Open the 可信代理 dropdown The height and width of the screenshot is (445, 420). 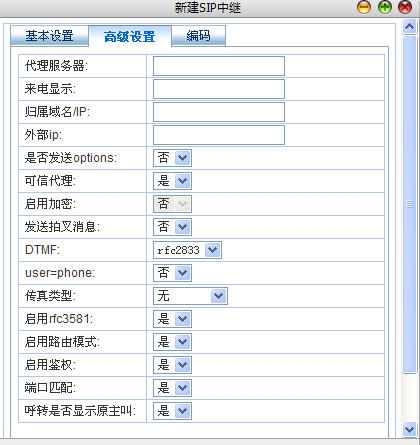(172, 181)
